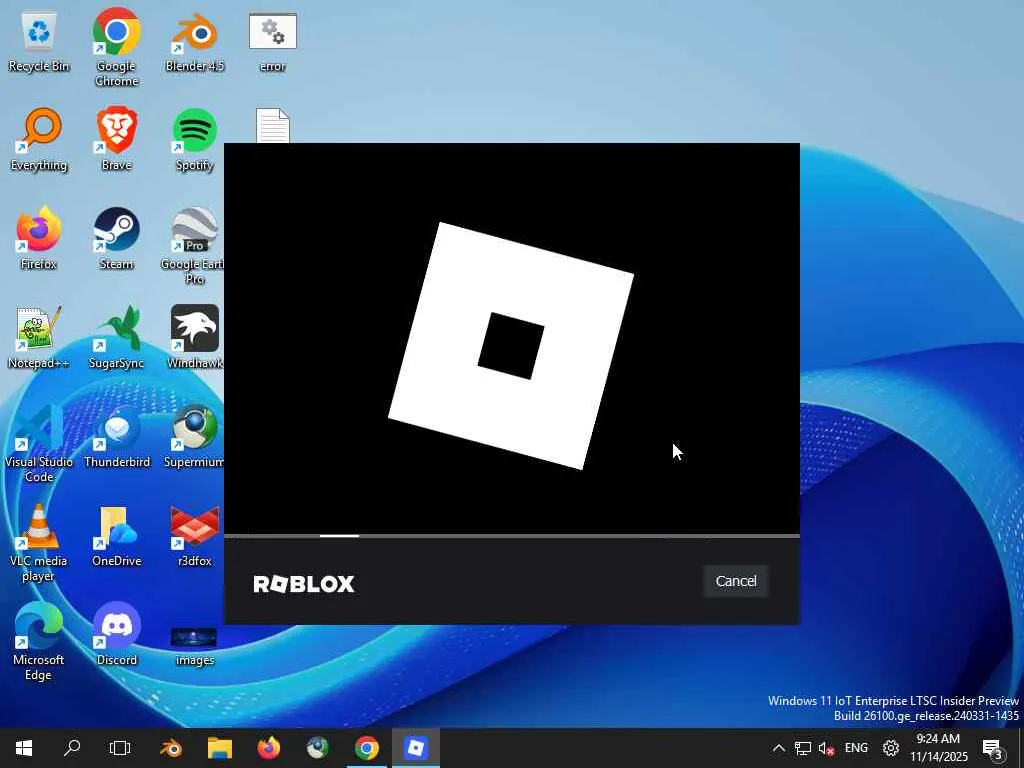Open the notification center icon
1024x768 pixels.
992,748
